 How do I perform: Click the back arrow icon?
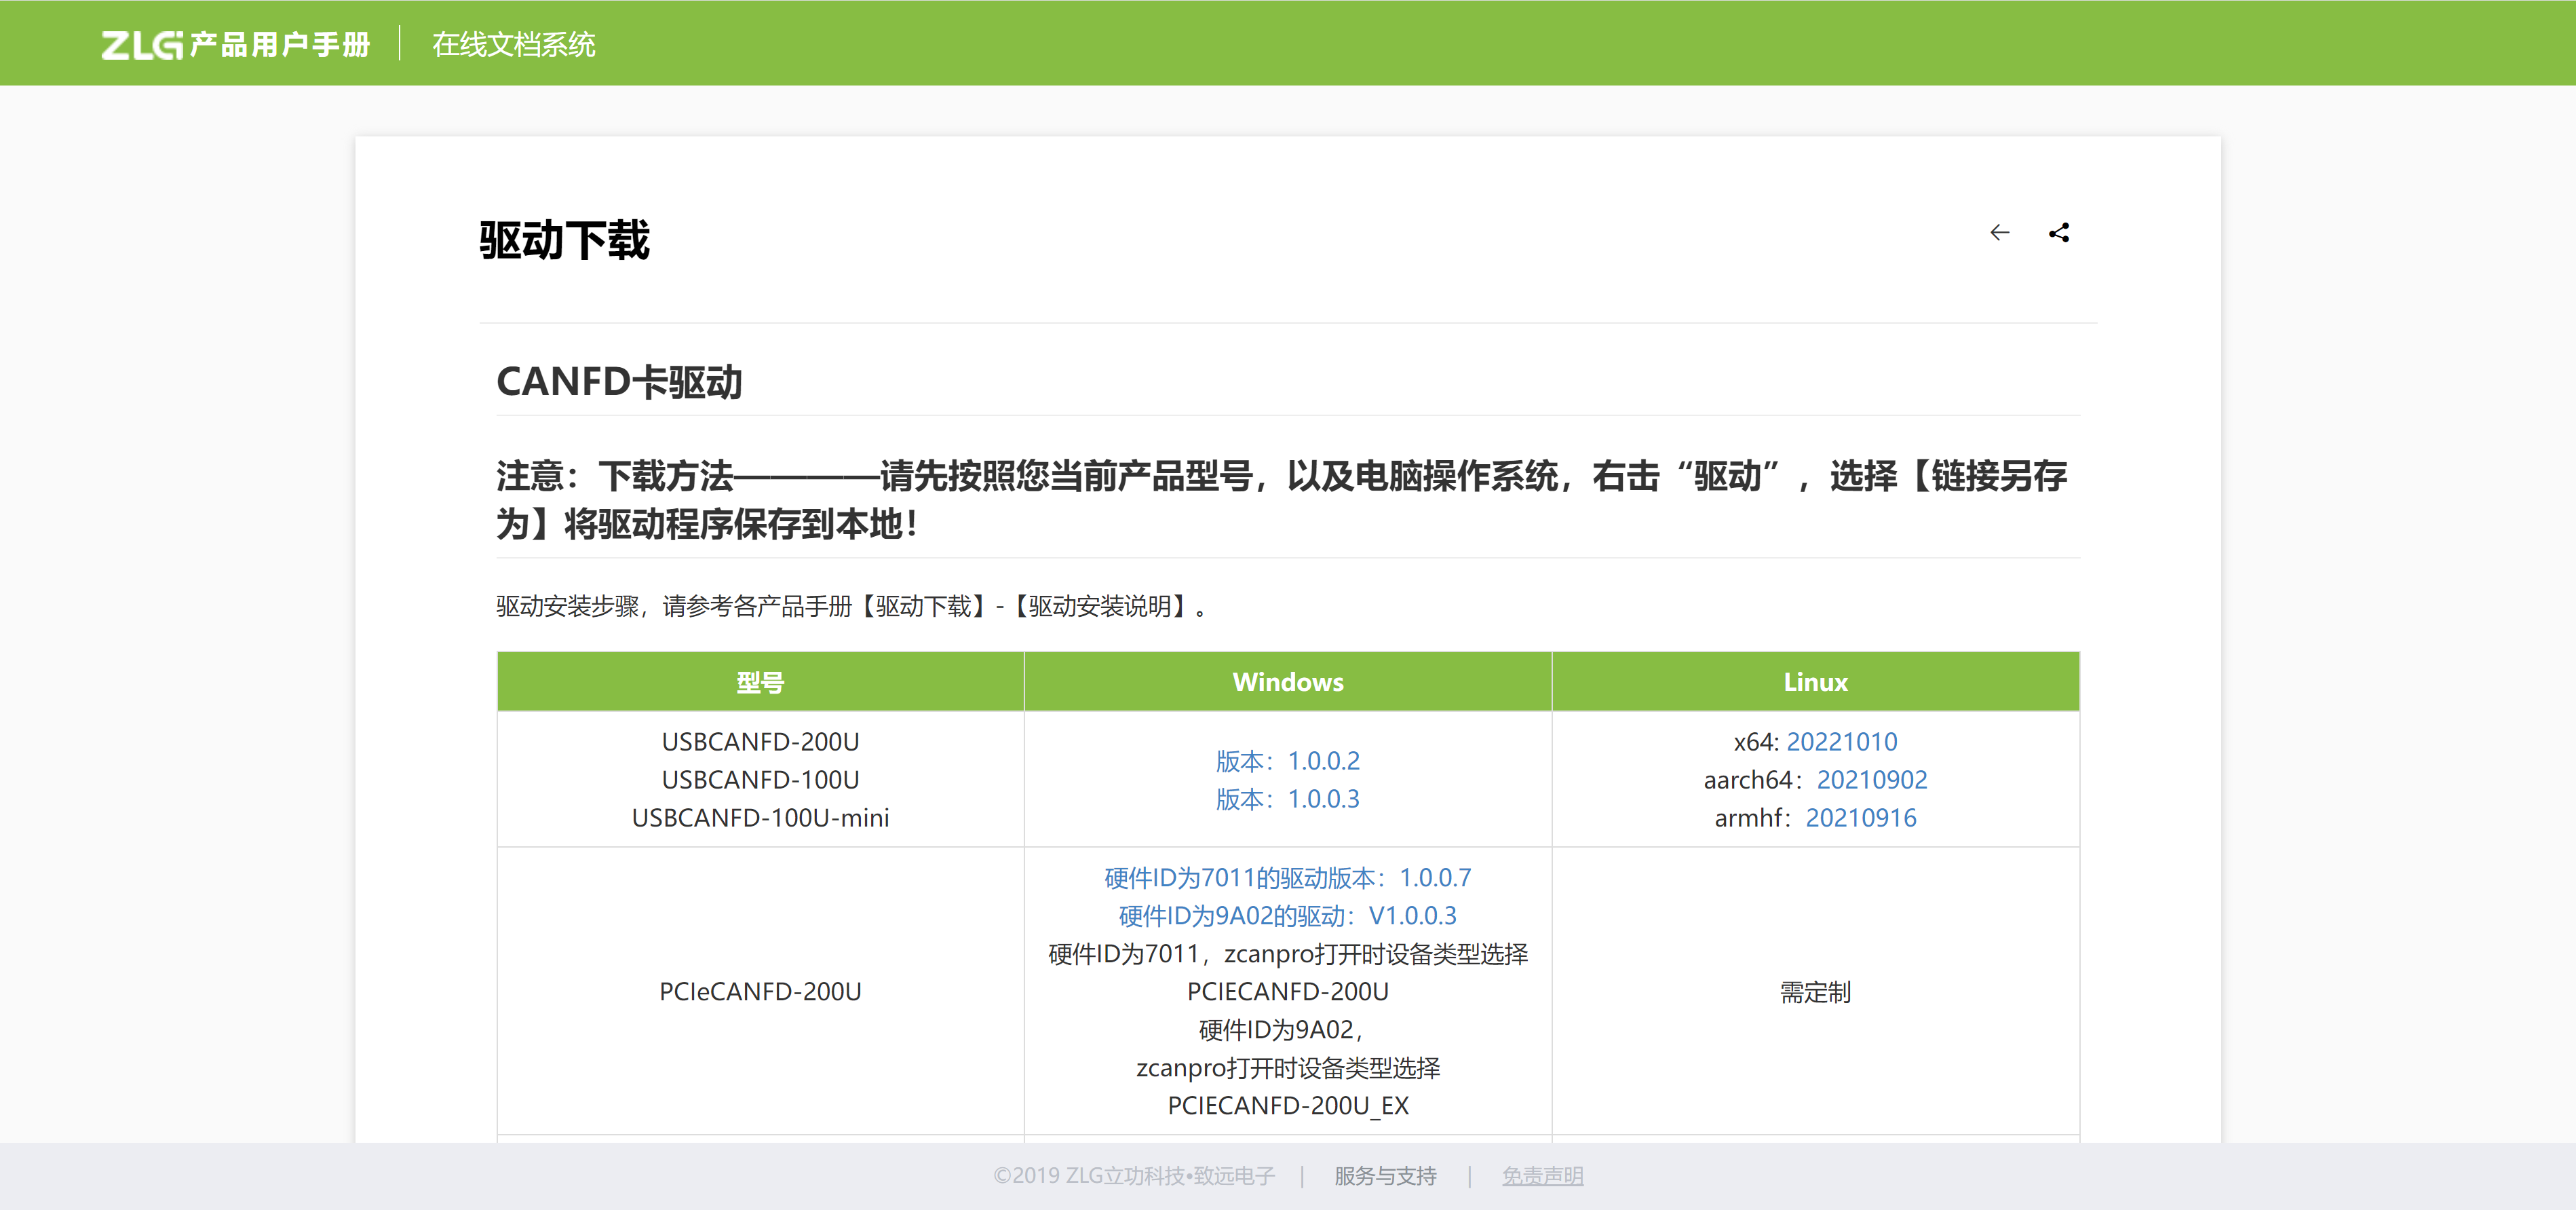point(1999,233)
